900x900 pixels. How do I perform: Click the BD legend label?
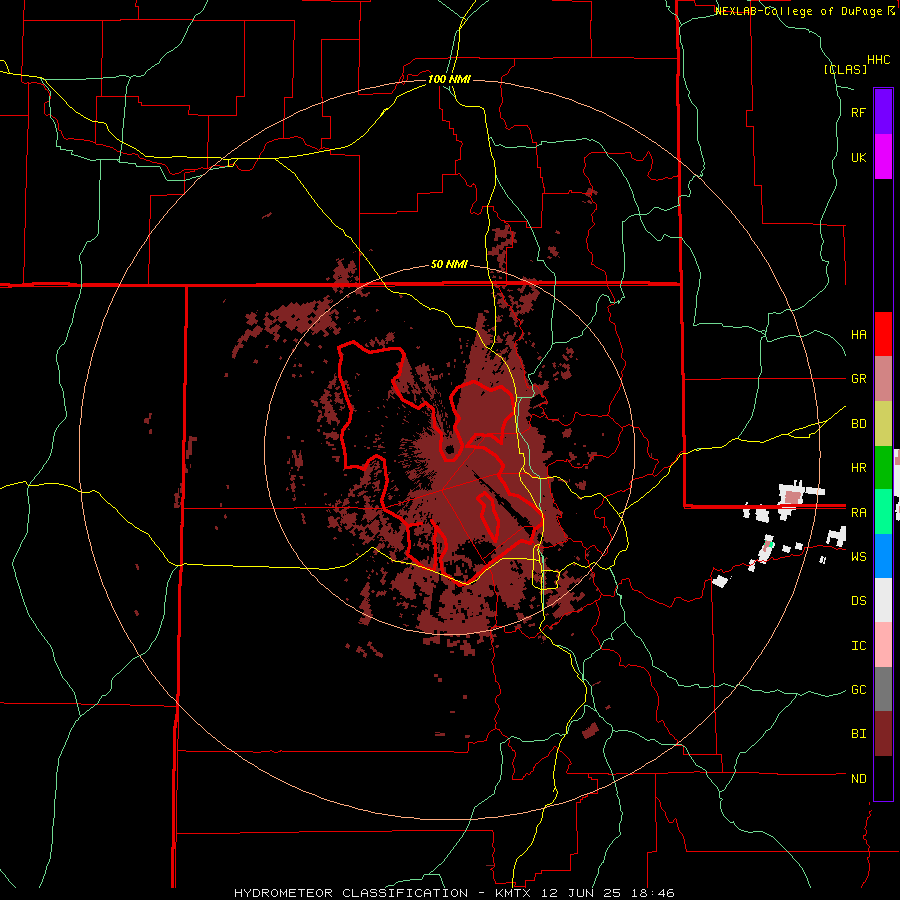coord(859,424)
